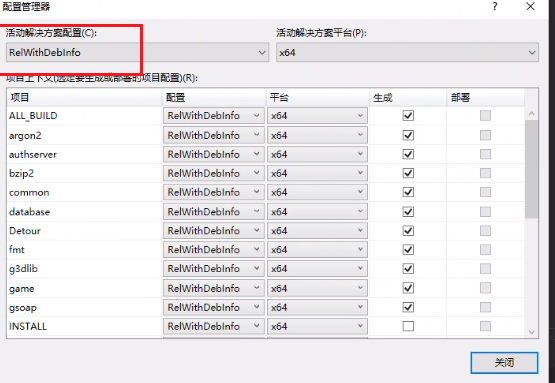The height and width of the screenshot is (383, 555).
Task: Open the configuration dropdown for INSTALL
Action: (214, 326)
